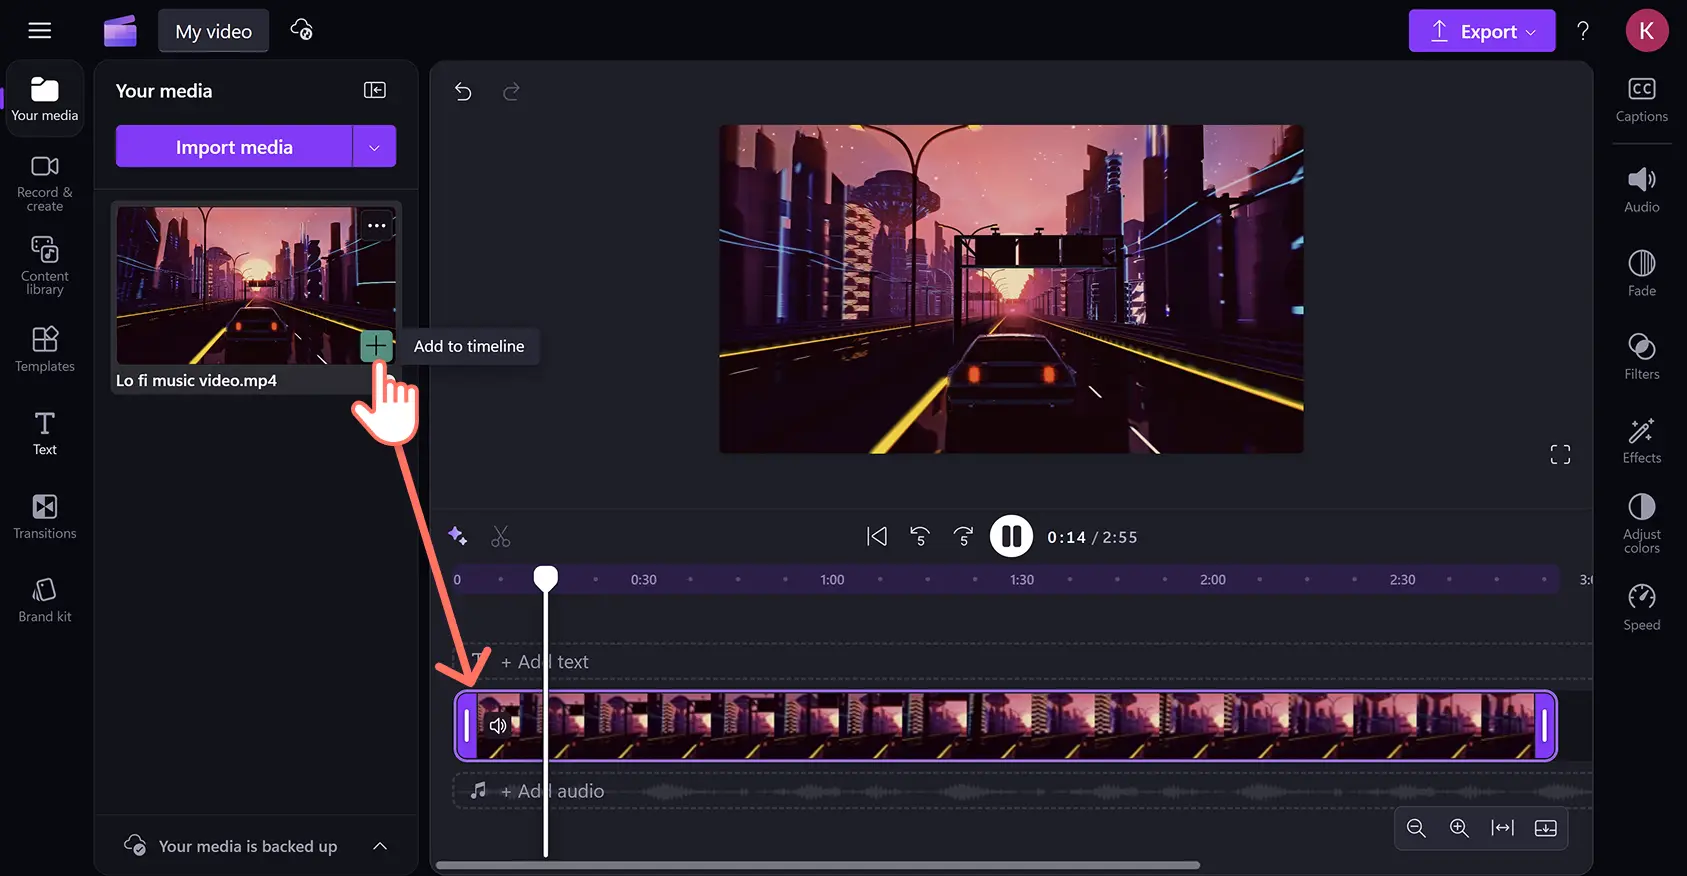Open the Captions panel
The image size is (1687, 876).
click(x=1642, y=100)
